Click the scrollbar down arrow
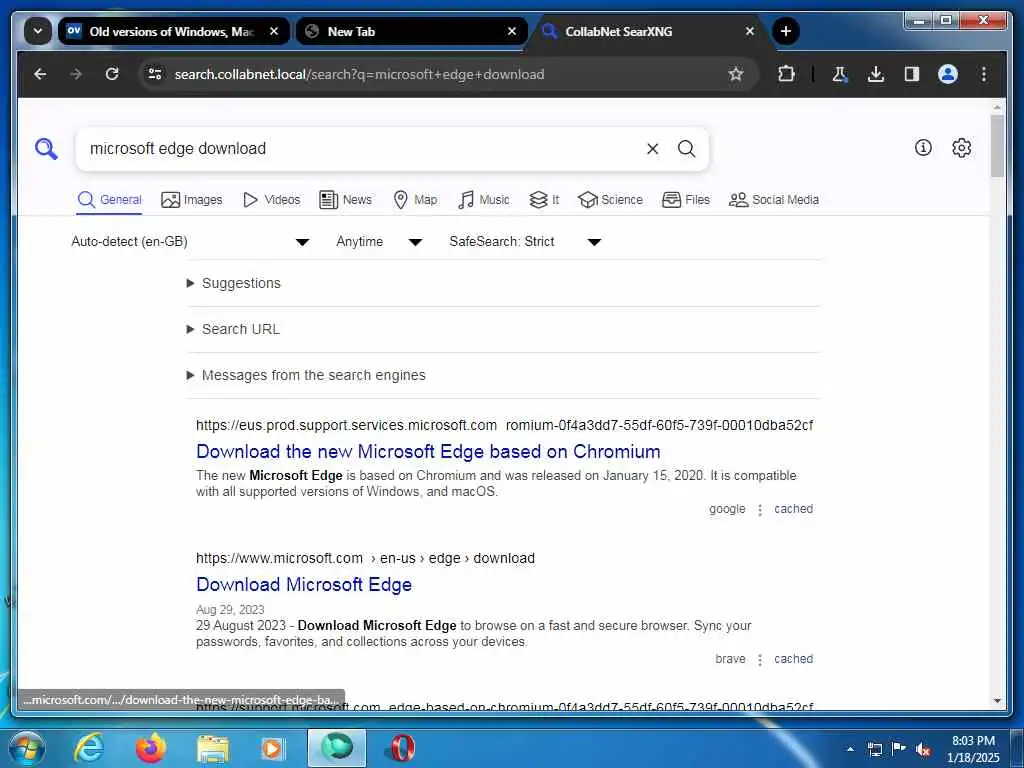1024x768 pixels. (x=997, y=701)
